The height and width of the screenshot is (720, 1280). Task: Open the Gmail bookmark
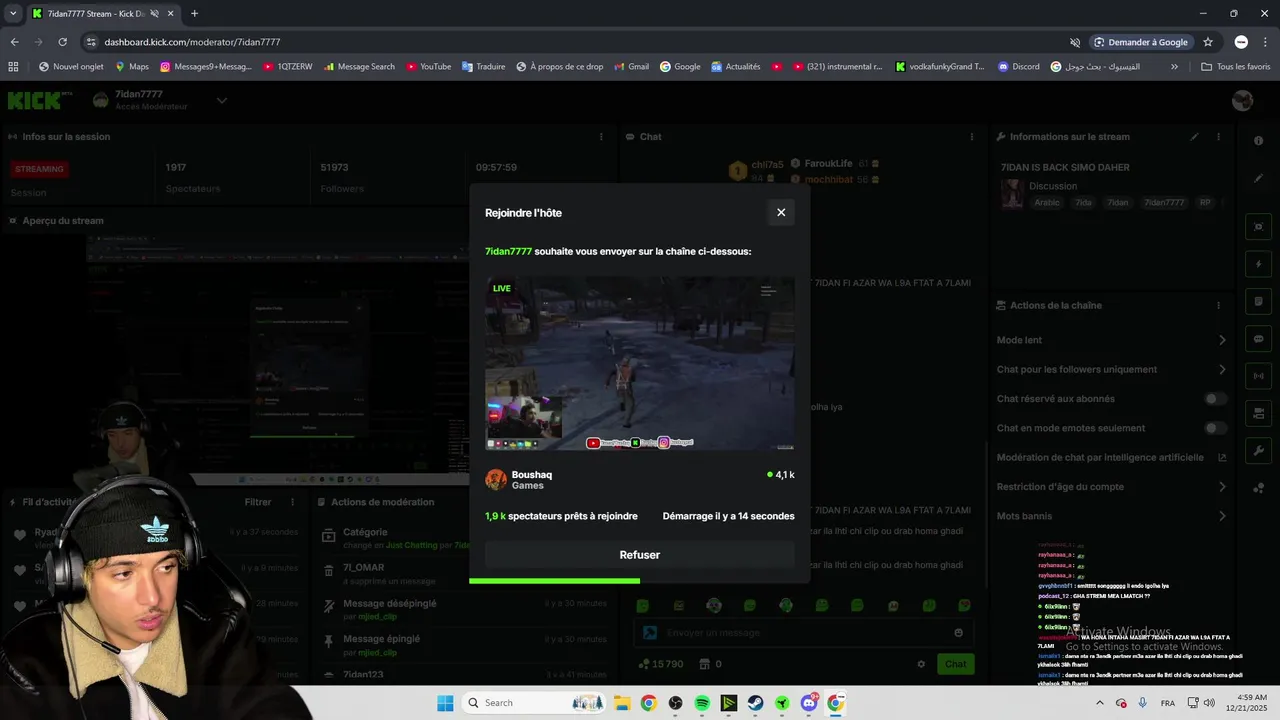click(x=631, y=67)
